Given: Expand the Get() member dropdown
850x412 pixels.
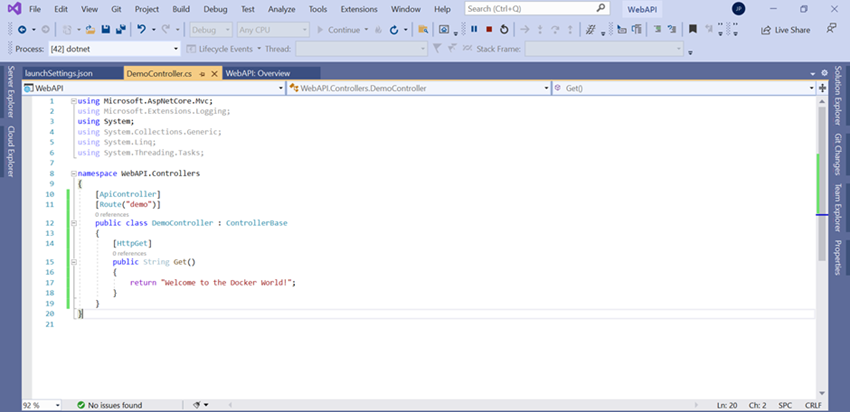Looking at the screenshot, I should (x=811, y=88).
